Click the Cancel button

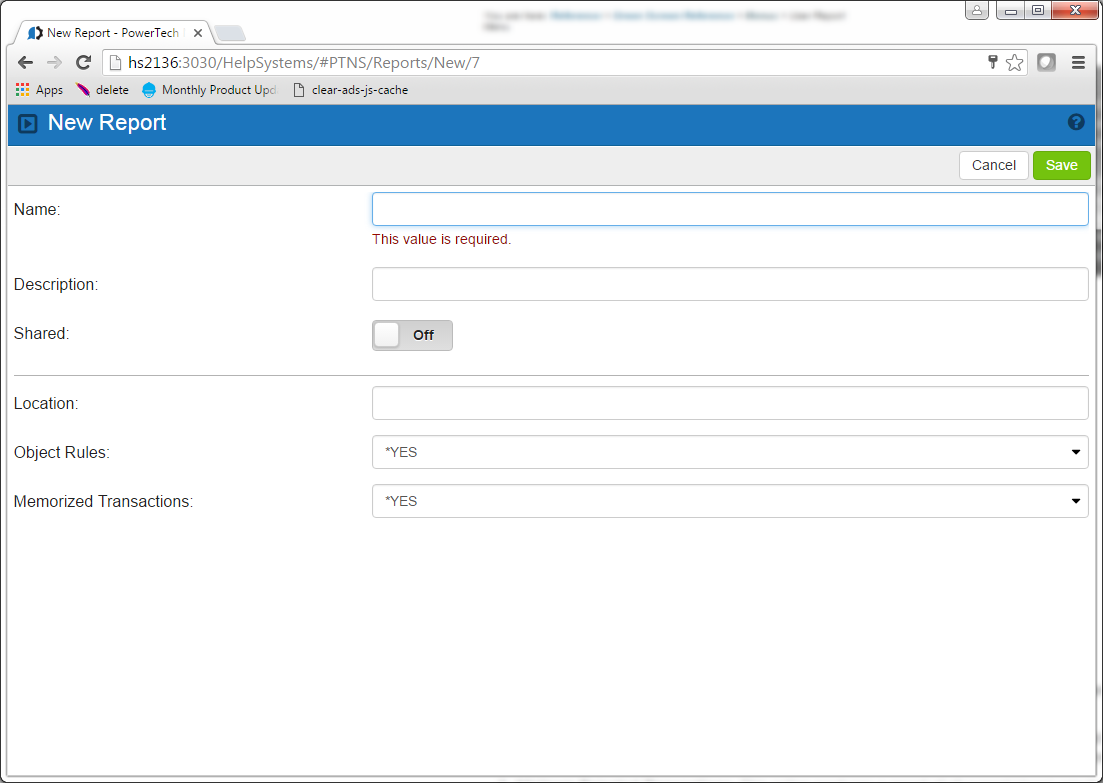(x=993, y=165)
